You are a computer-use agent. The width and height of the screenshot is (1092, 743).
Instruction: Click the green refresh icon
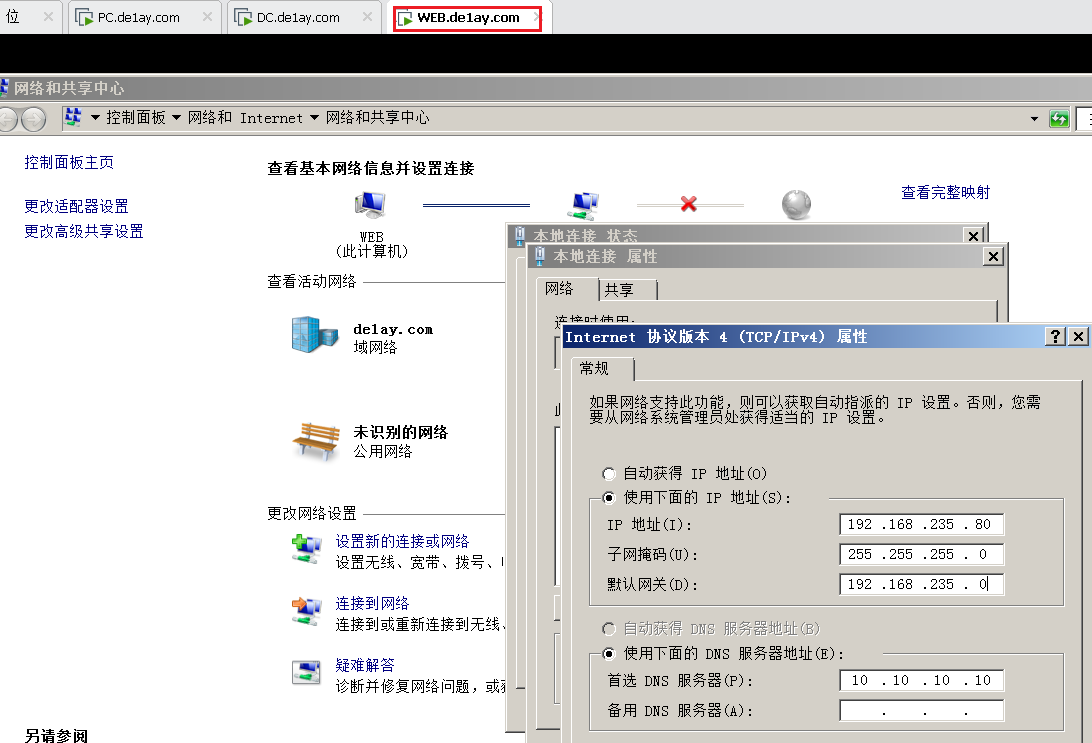(x=1059, y=119)
